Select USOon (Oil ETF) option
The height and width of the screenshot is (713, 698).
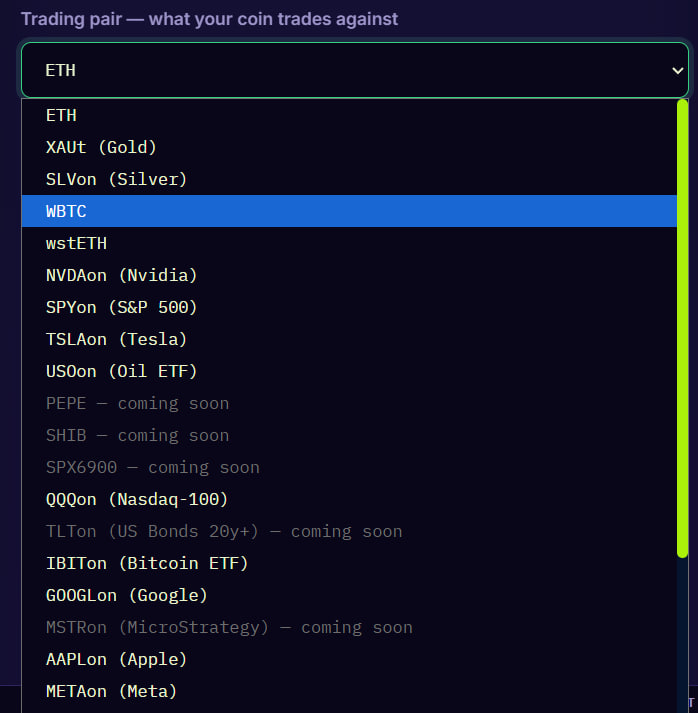349,371
